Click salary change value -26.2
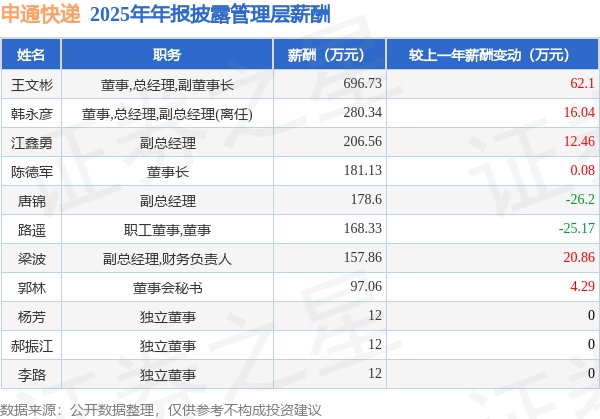600x419 pixels. pos(580,199)
